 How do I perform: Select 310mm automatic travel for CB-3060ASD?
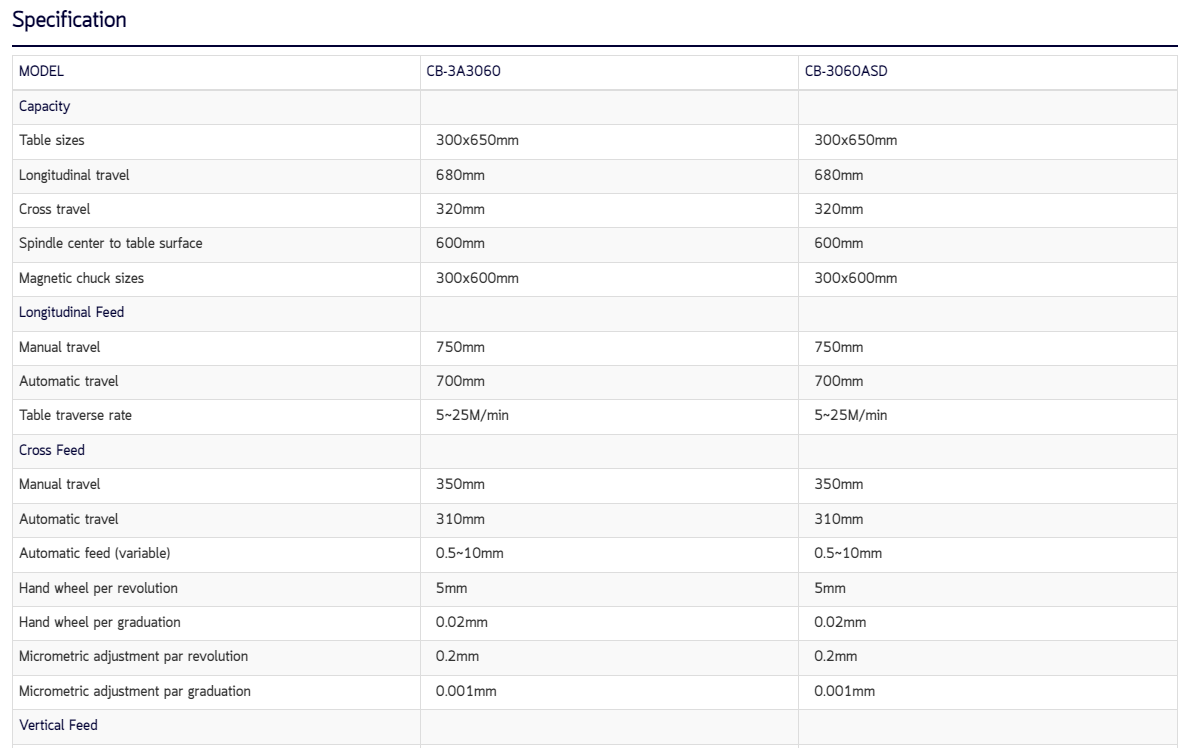[838, 519]
